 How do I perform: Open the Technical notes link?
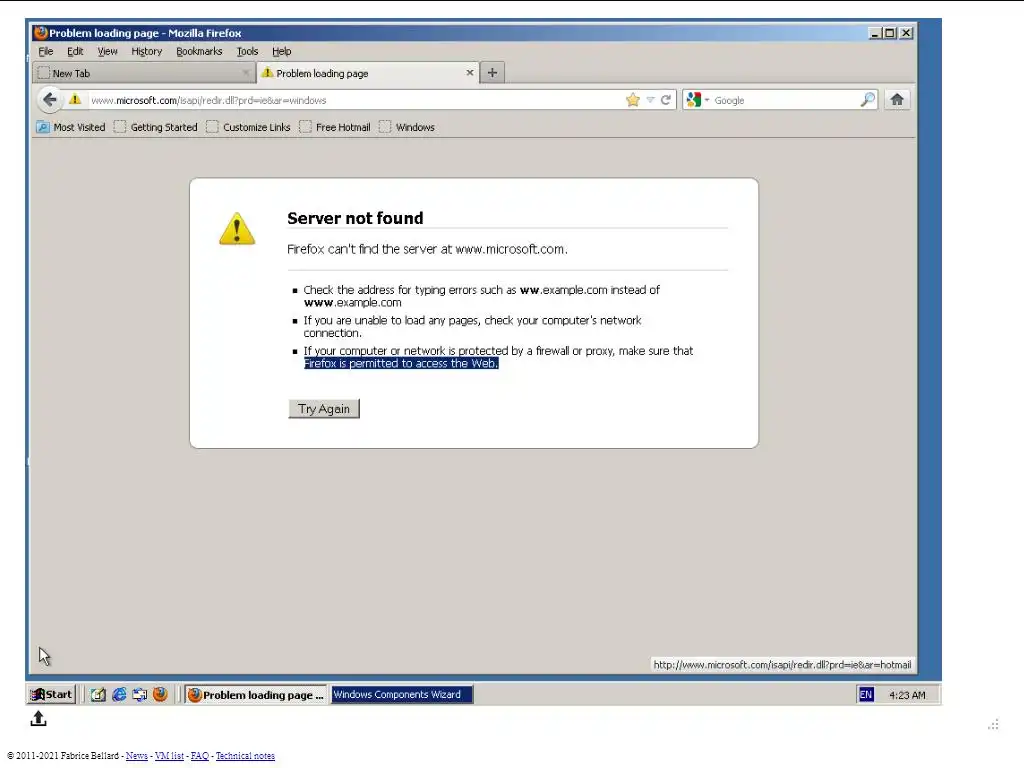[246, 756]
